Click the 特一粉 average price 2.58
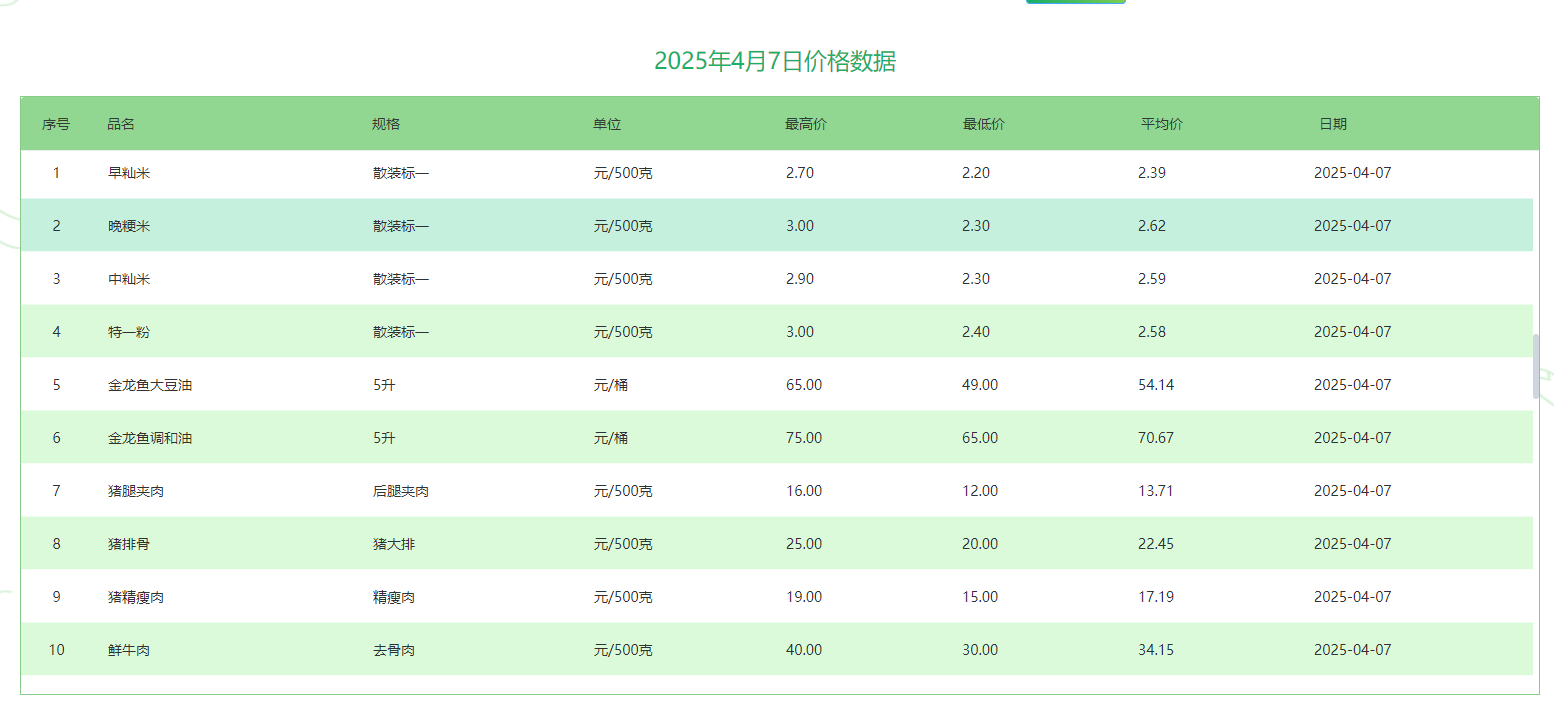 pyautogui.click(x=1152, y=332)
